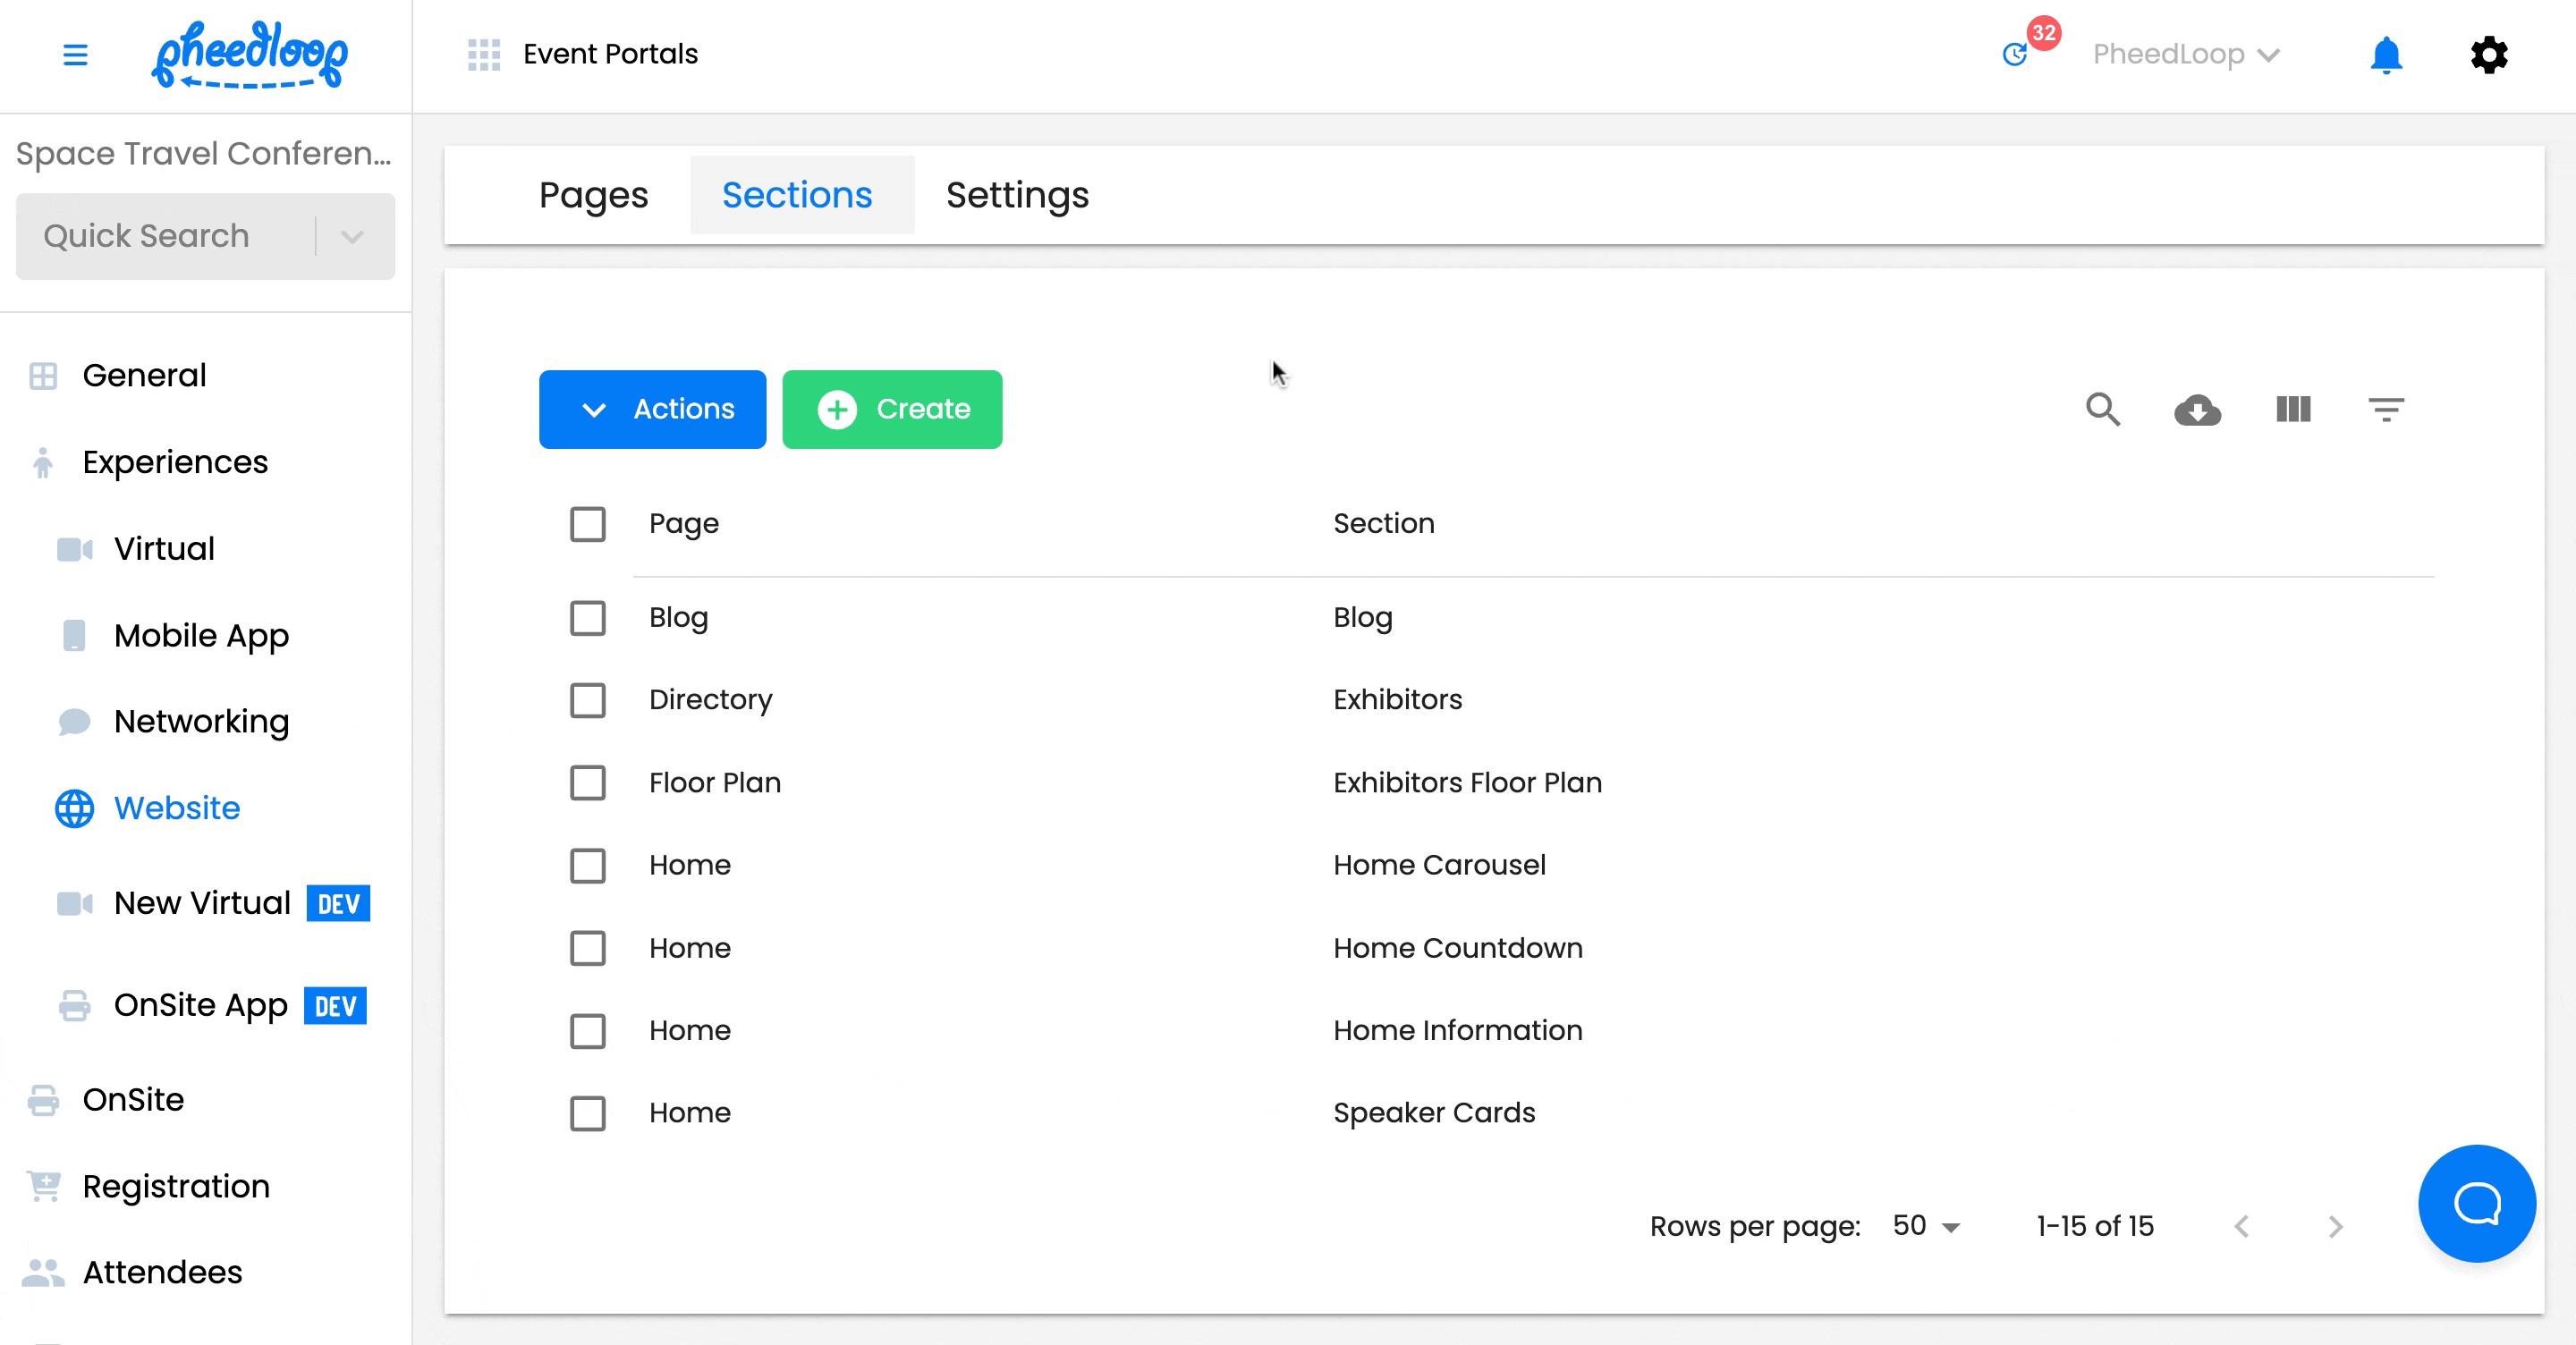
Task: Open the Networking sidebar link
Action: click(x=201, y=721)
